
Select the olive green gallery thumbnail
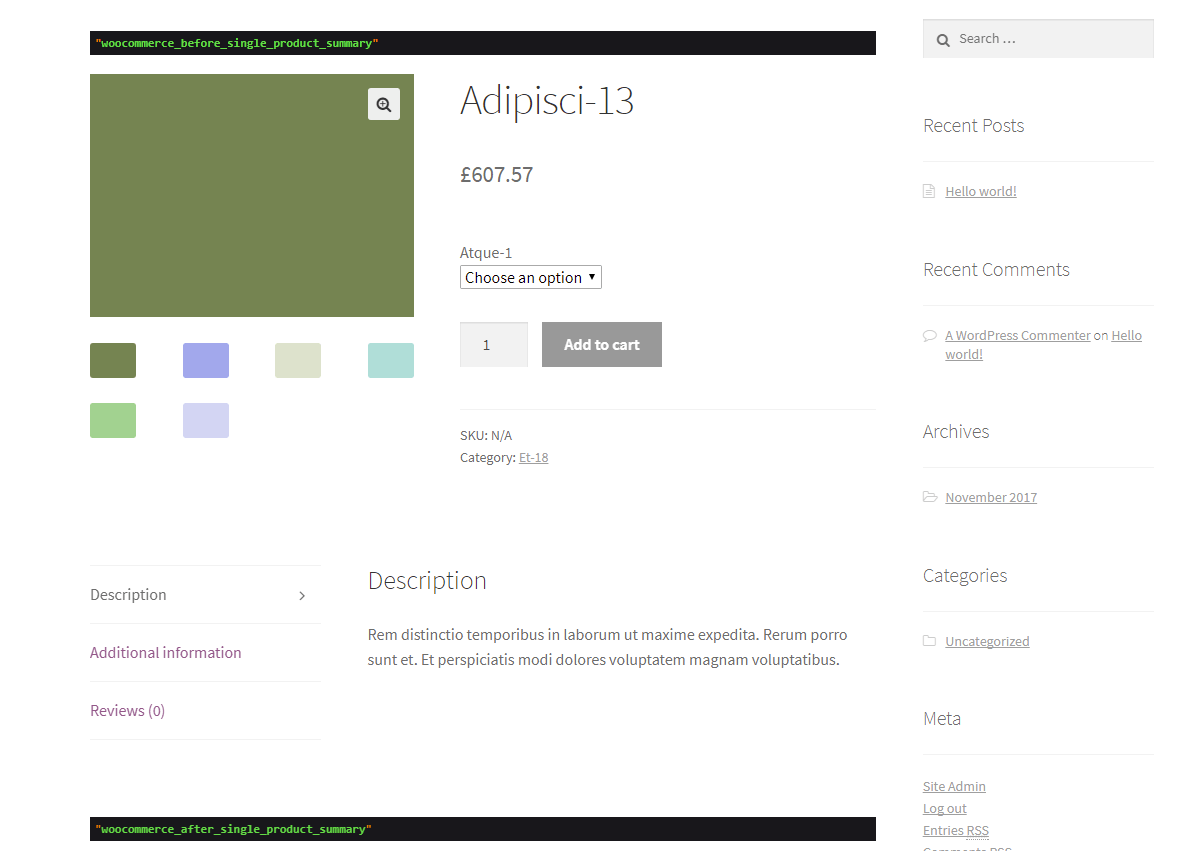tap(113, 360)
